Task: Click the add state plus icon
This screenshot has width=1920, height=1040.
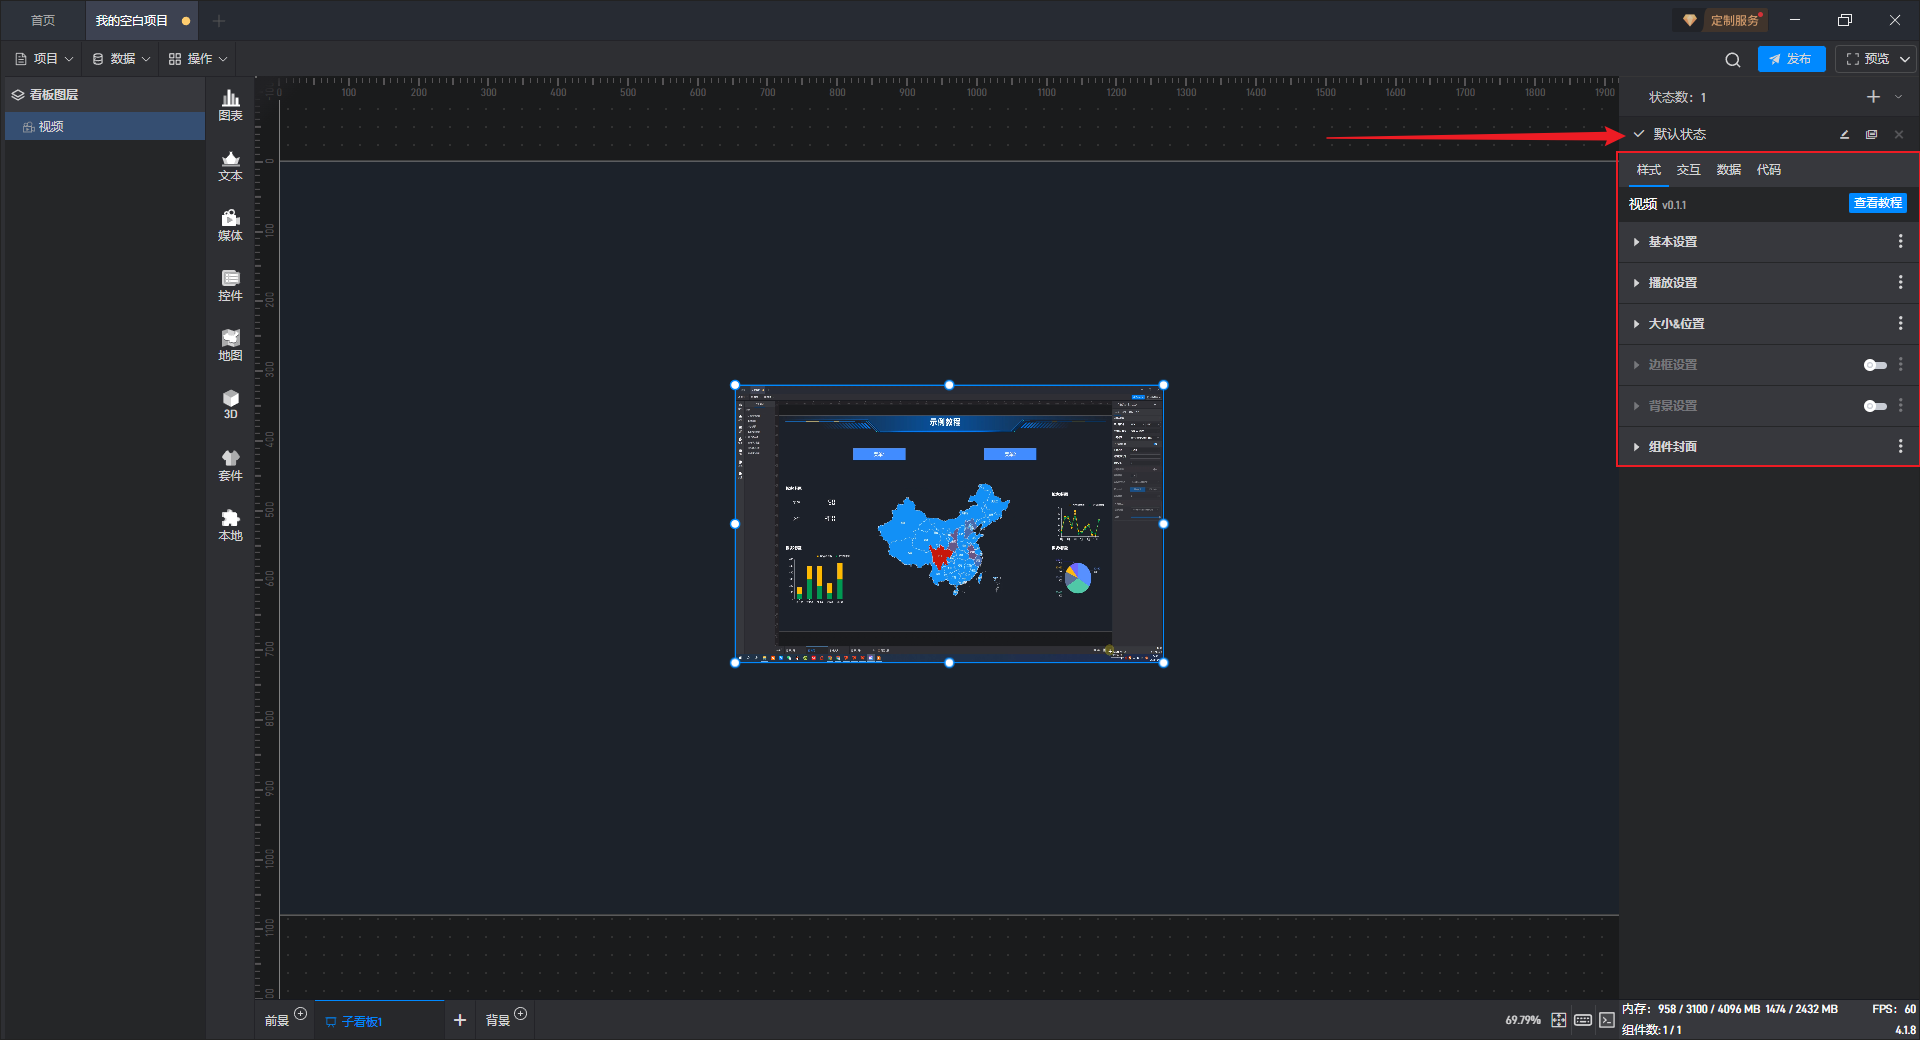Action: pyautogui.click(x=1873, y=97)
